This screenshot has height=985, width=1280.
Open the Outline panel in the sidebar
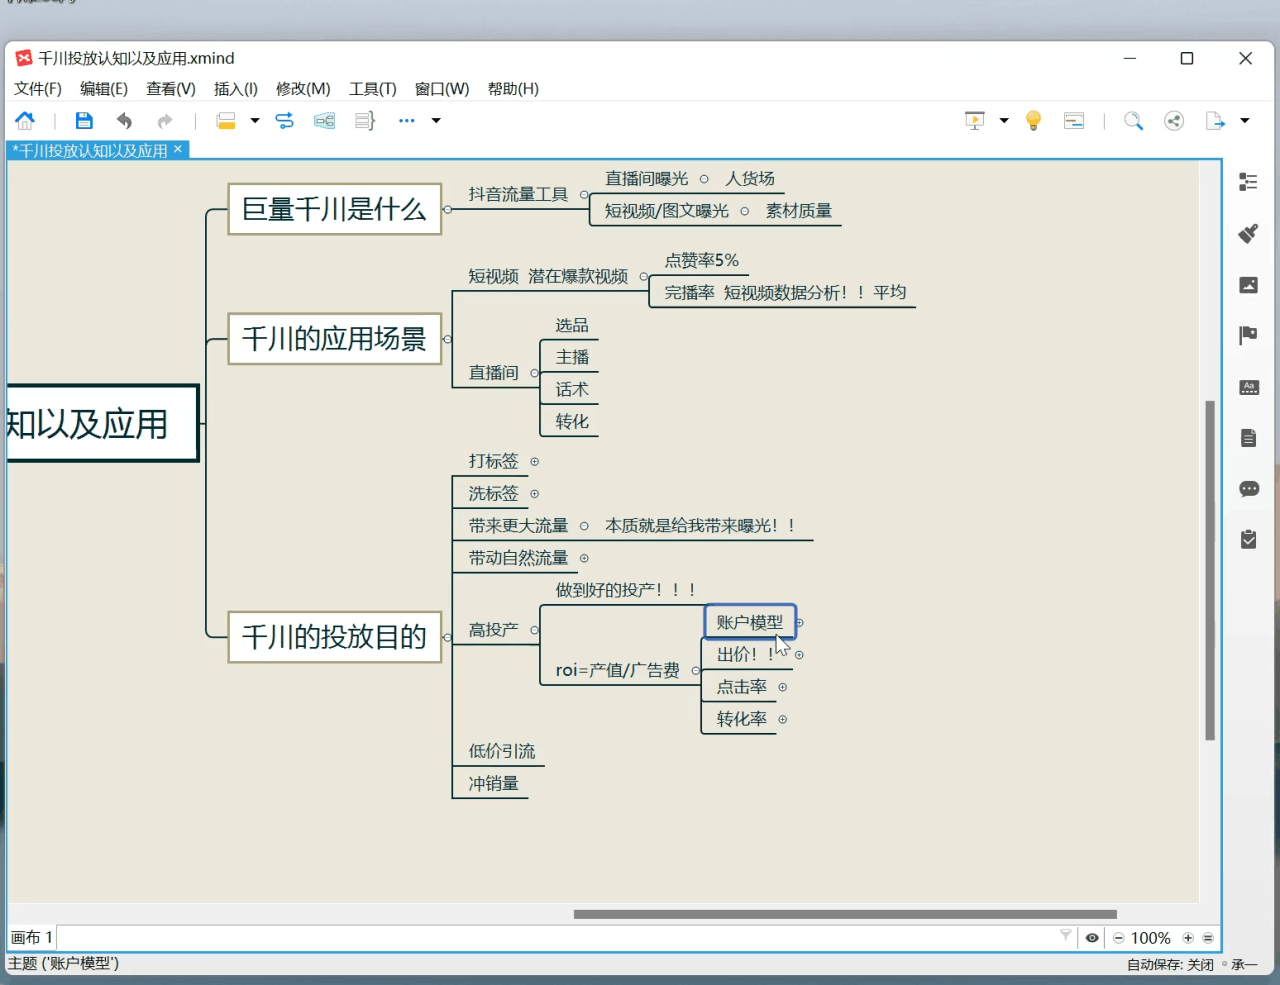(1248, 182)
